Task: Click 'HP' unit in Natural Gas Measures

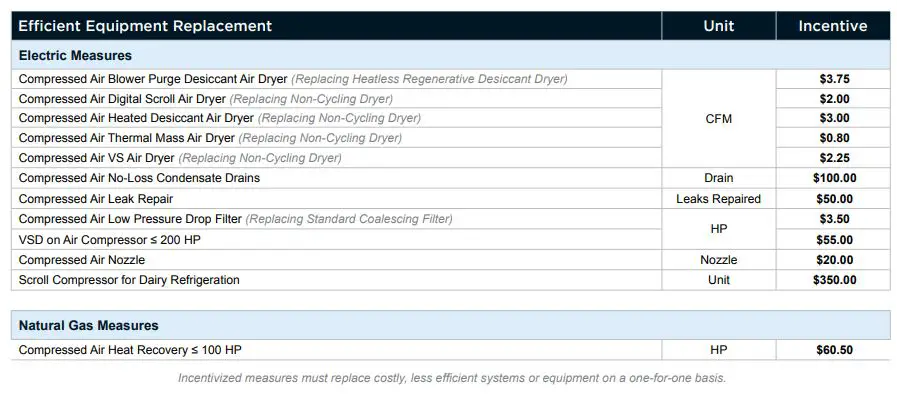Action: (x=719, y=349)
